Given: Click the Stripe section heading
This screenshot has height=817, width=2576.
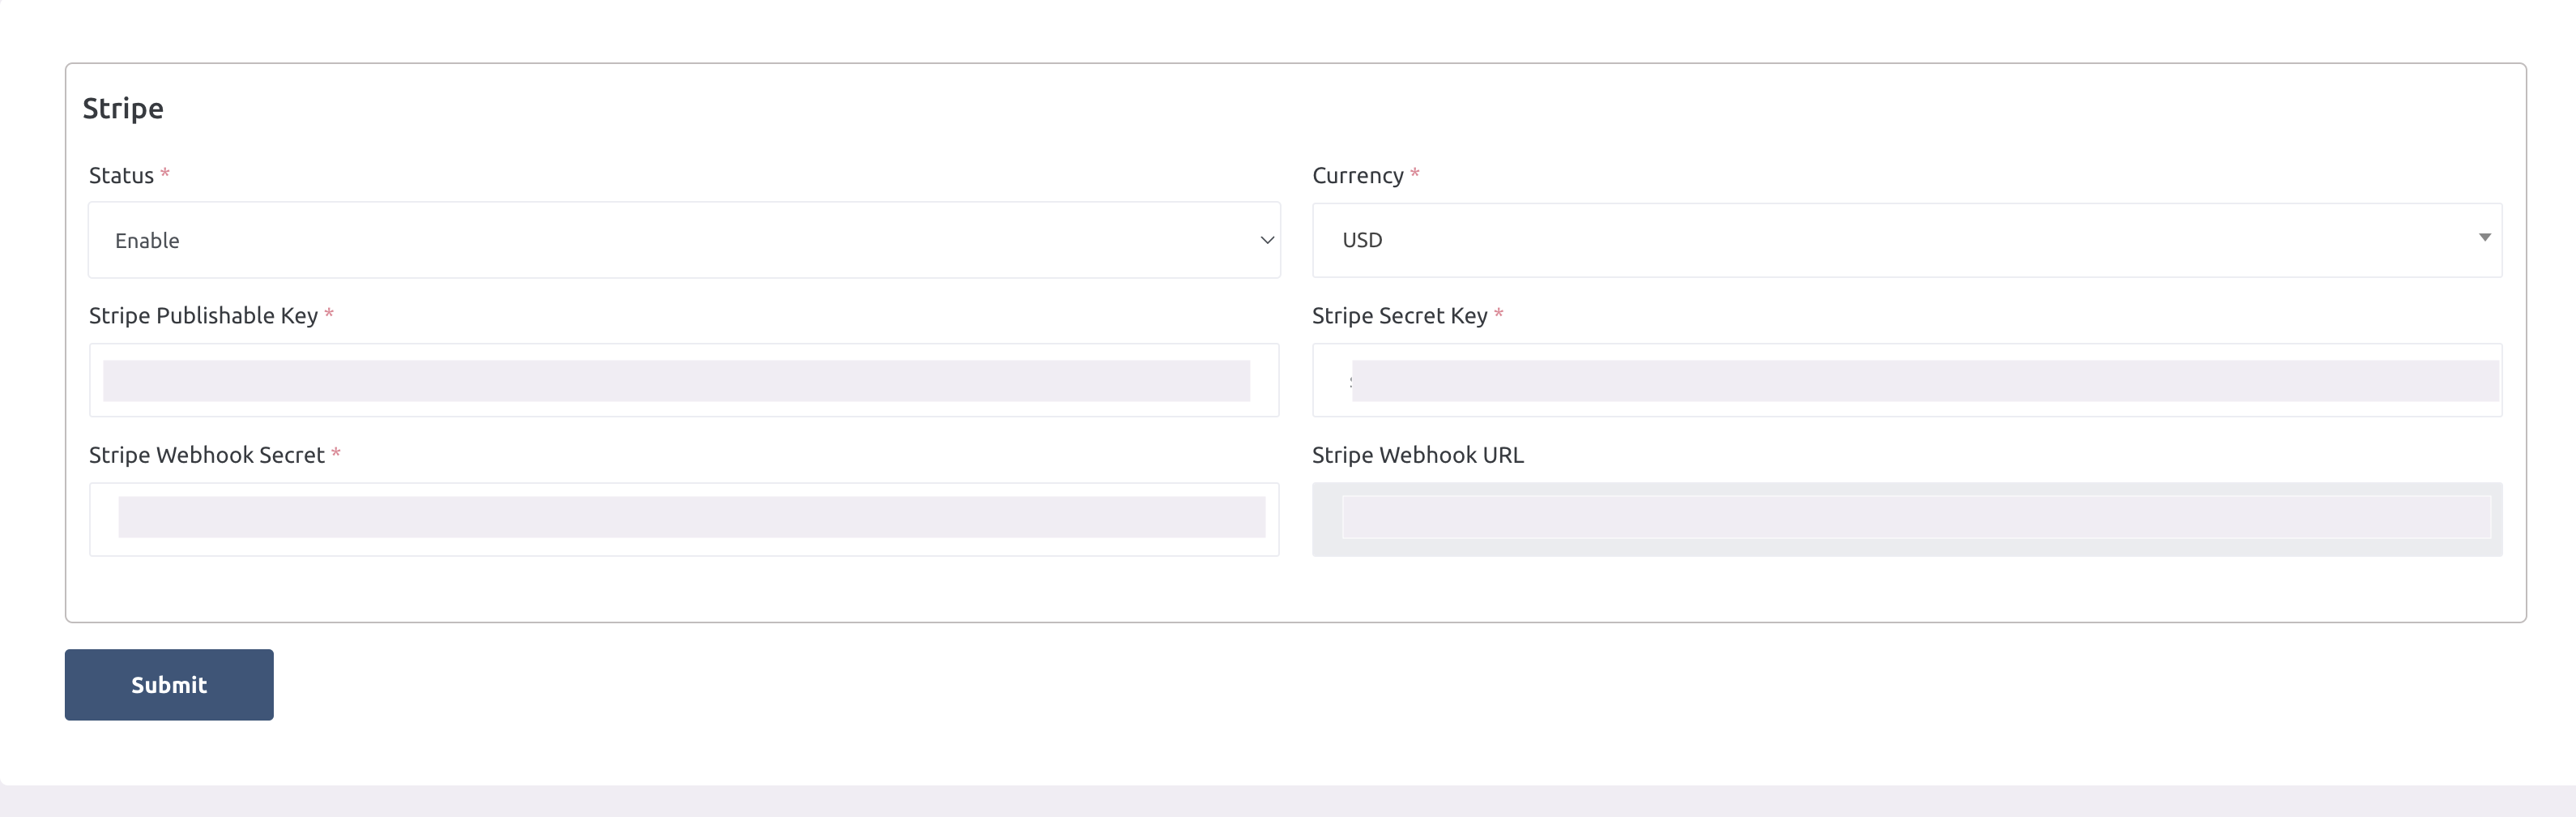Looking at the screenshot, I should 123,108.
